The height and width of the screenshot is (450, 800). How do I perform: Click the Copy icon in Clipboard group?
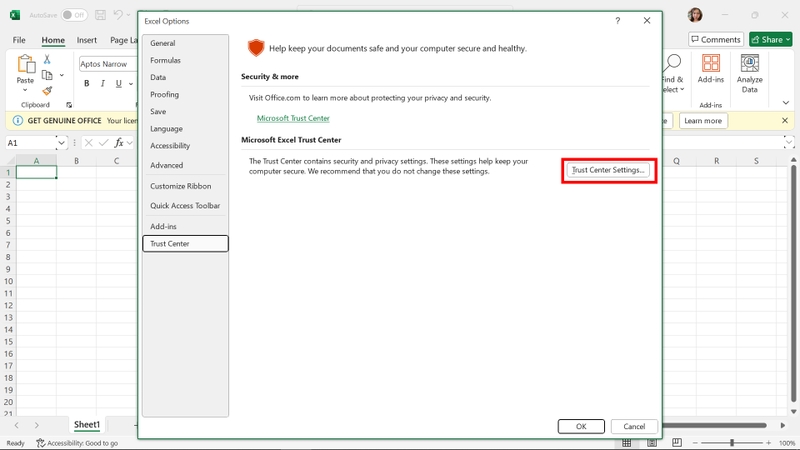[47, 76]
